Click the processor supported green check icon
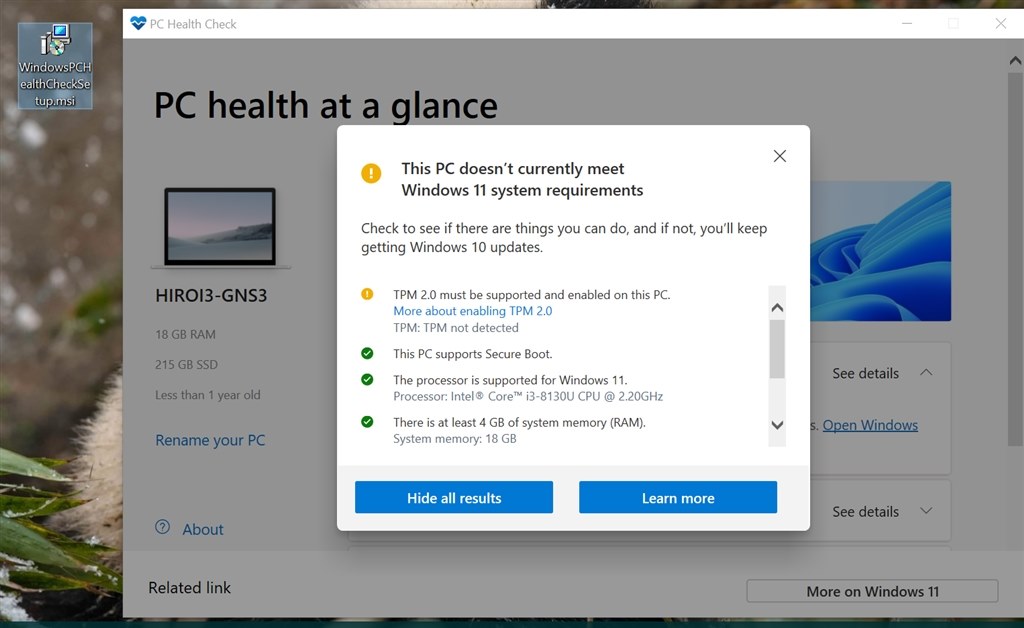Image resolution: width=1024 pixels, height=628 pixels. [367, 379]
